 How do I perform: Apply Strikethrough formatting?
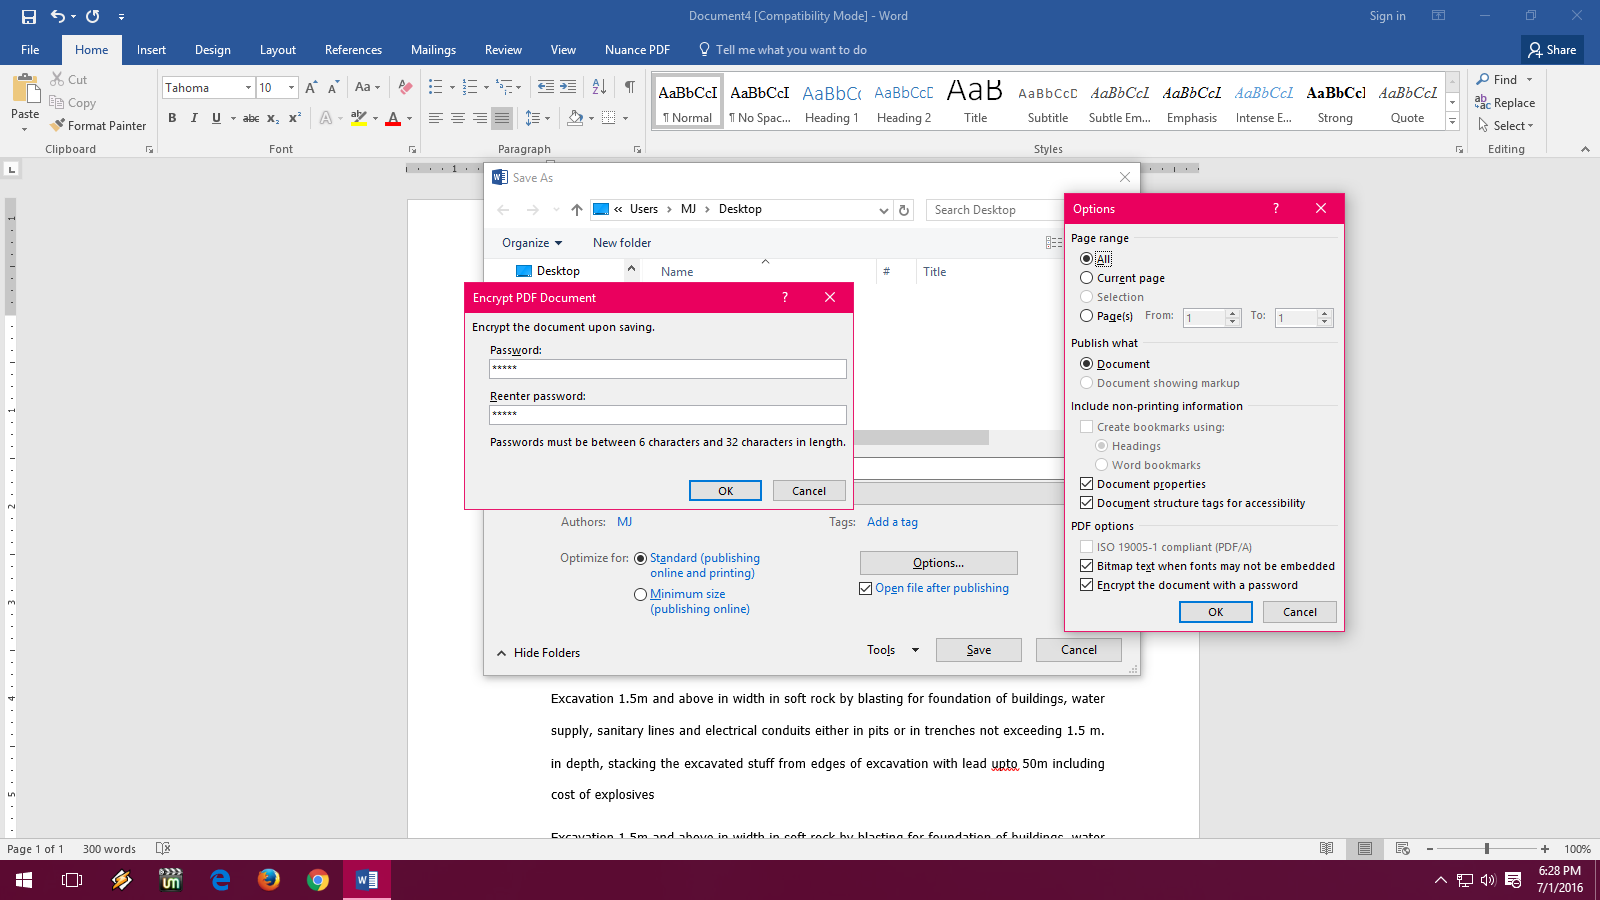[x=251, y=118]
